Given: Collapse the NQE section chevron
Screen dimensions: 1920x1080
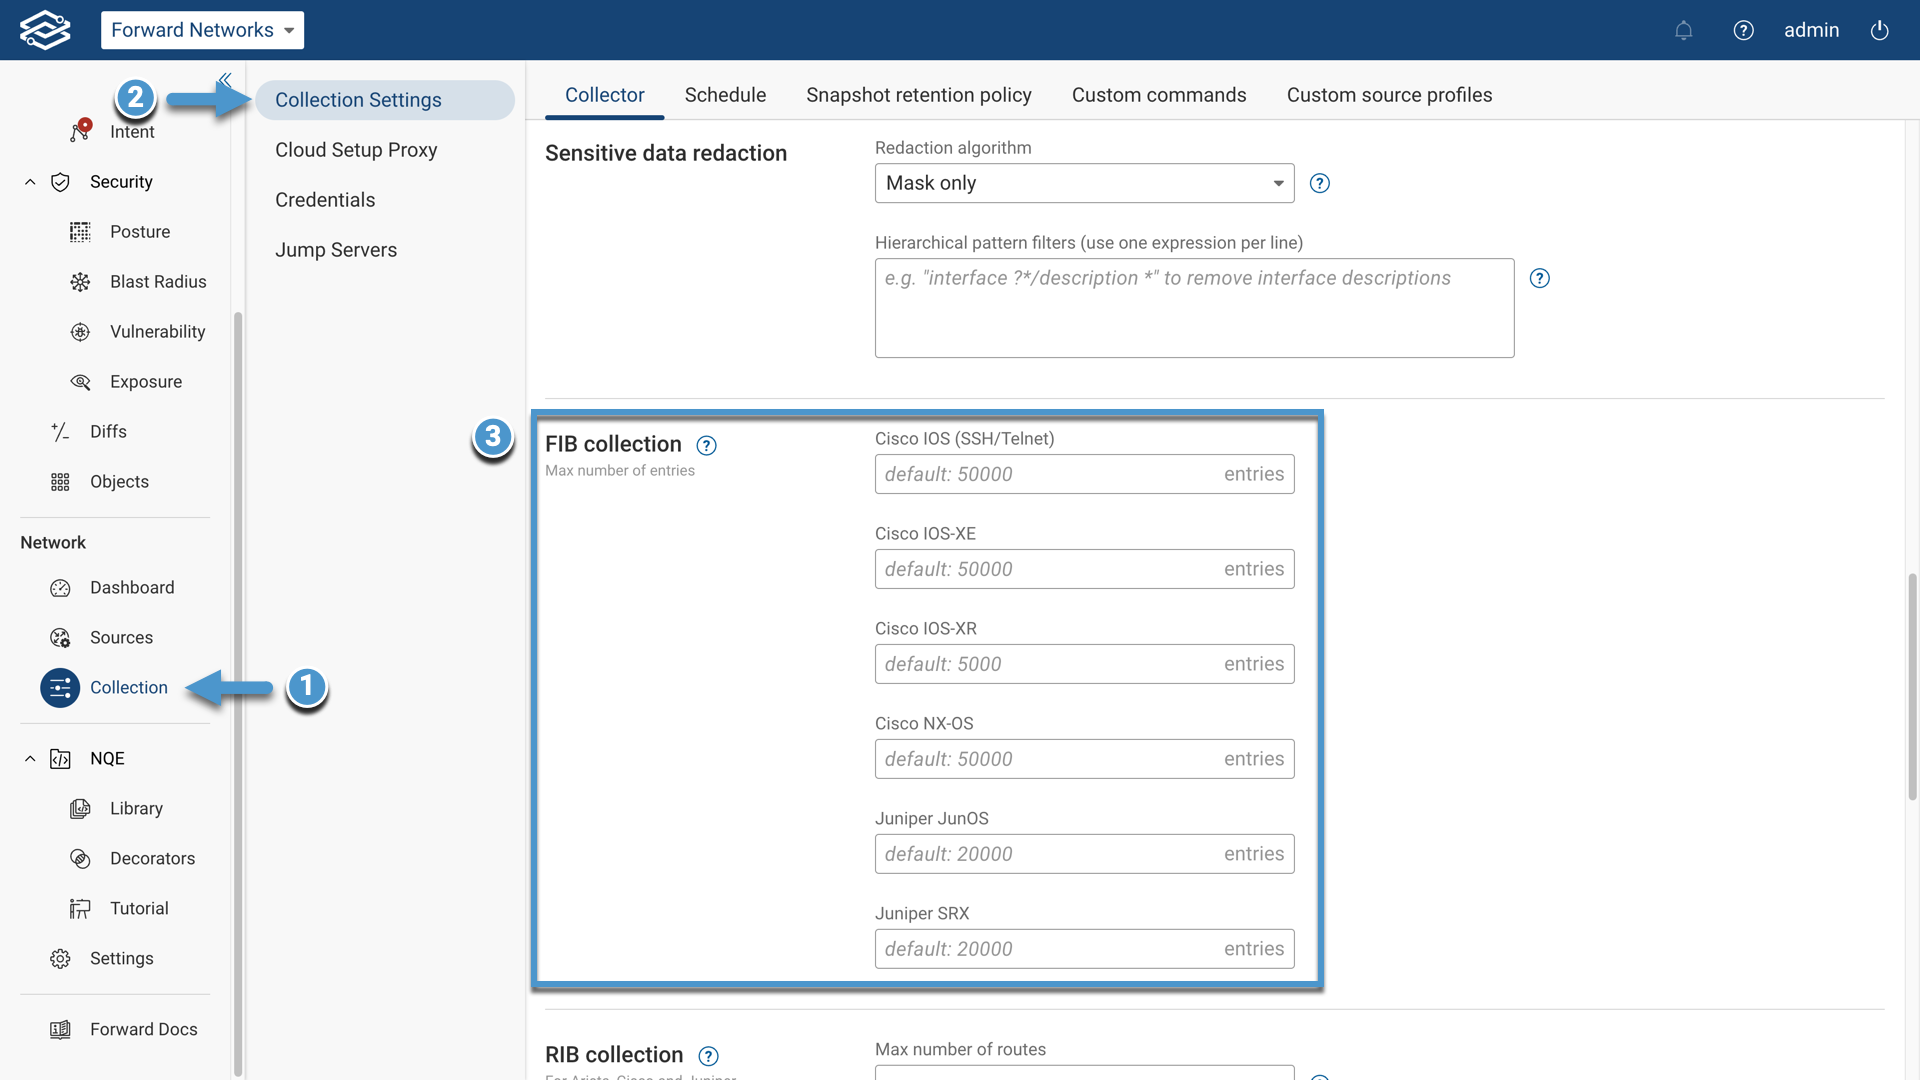Looking at the screenshot, I should [30, 758].
